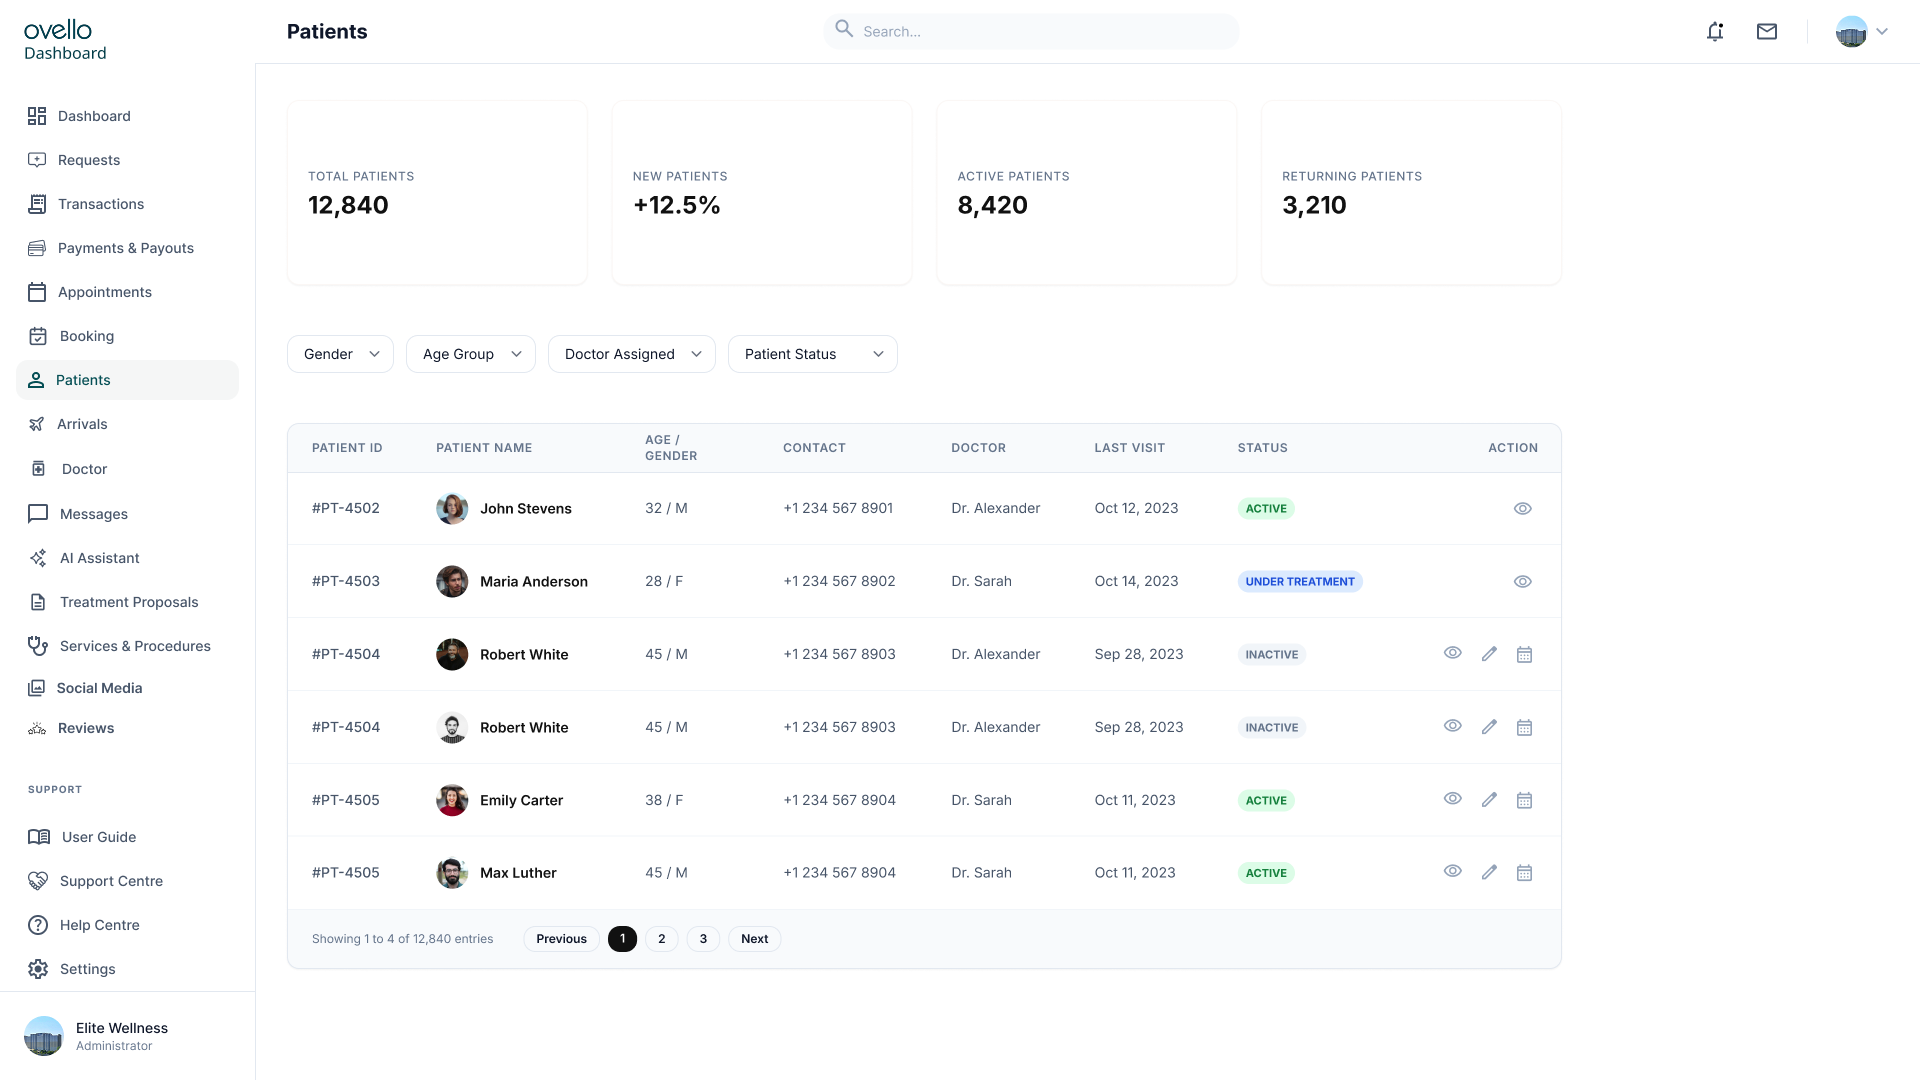The height and width of the screenshot is (1080, 1920).
Task: Click Maria Anderson's avatar thumbnail
Action: pos(452,582)
